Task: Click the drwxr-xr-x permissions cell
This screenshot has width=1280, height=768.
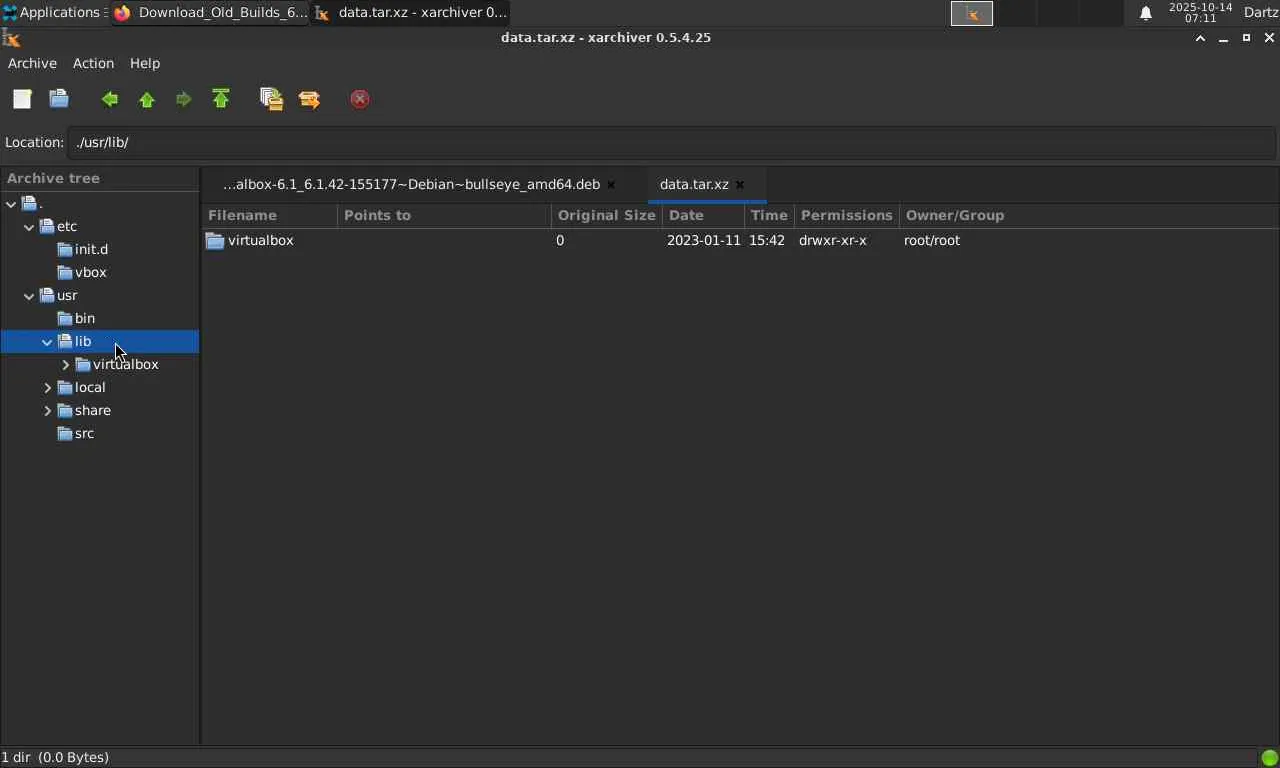Action: tap(833, 241)
